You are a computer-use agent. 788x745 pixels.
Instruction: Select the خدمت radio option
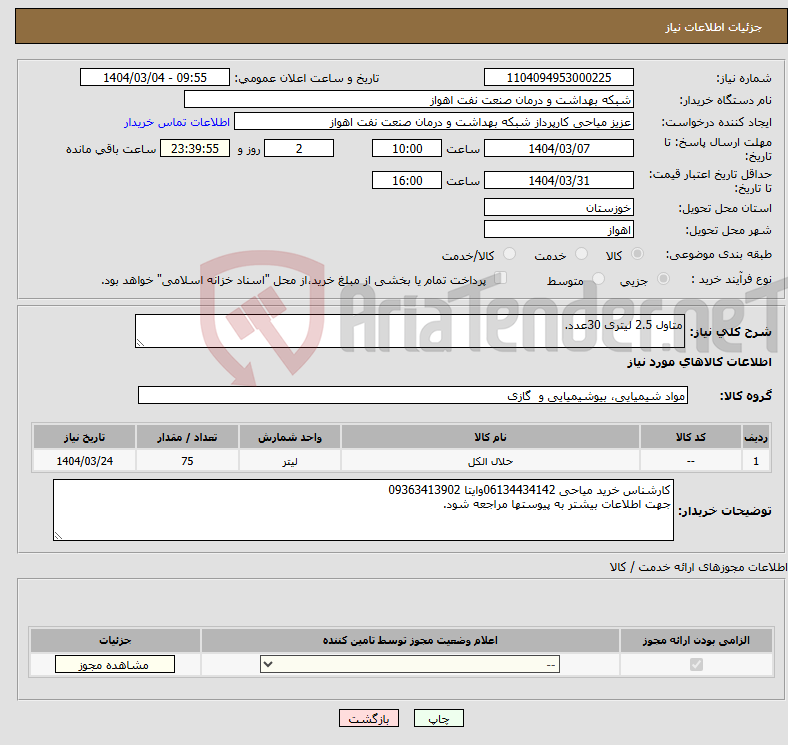[579, 256]
